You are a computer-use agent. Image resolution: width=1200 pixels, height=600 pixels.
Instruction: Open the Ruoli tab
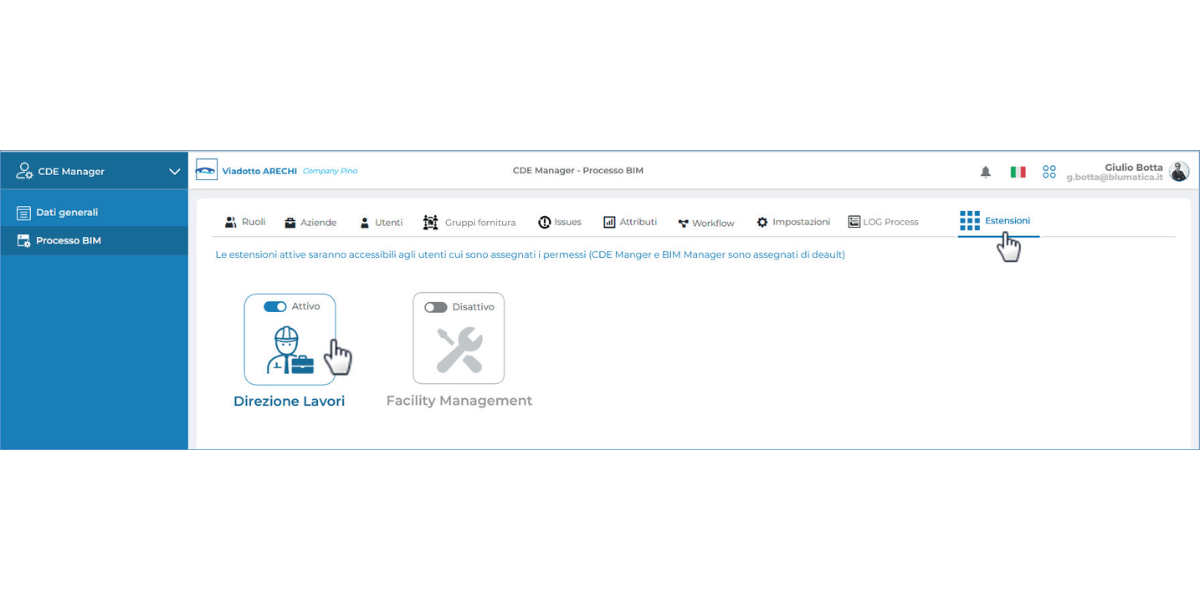point(245,222)
